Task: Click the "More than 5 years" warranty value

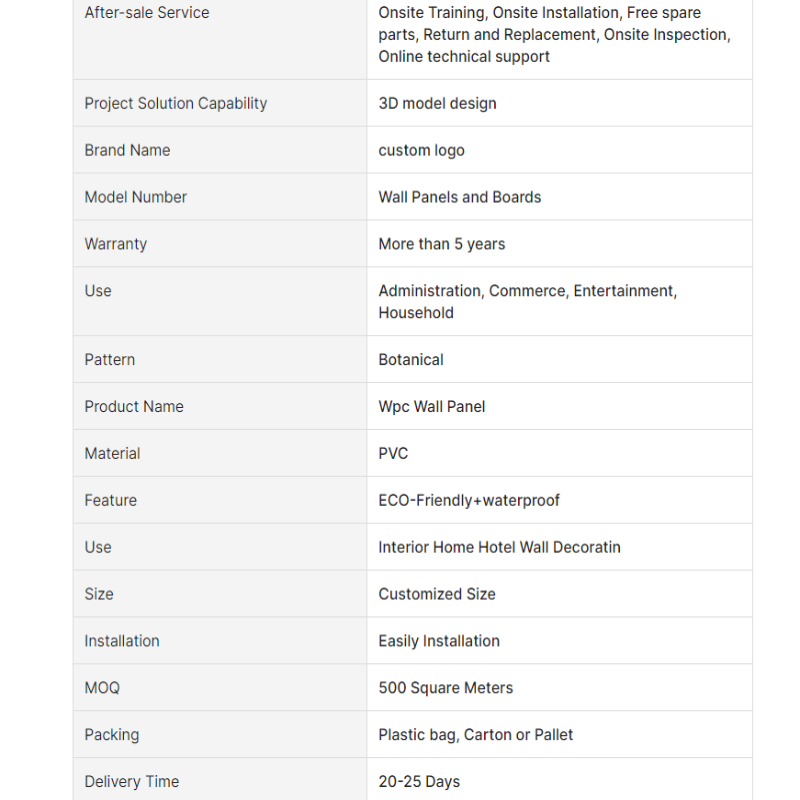Action: (x=442, y=244)
